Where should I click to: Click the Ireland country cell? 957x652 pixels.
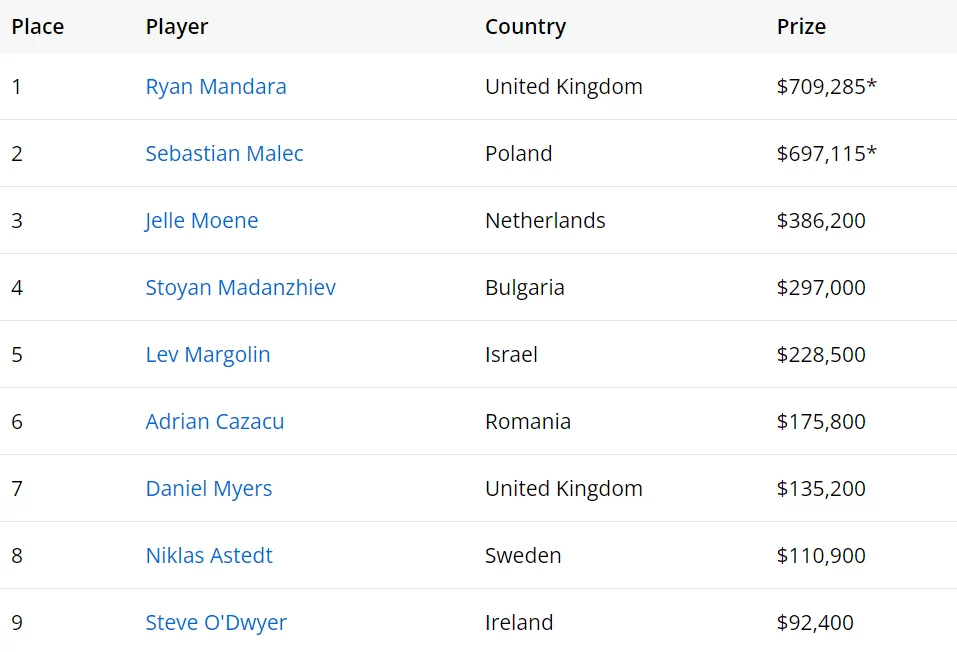coord(518,623)
